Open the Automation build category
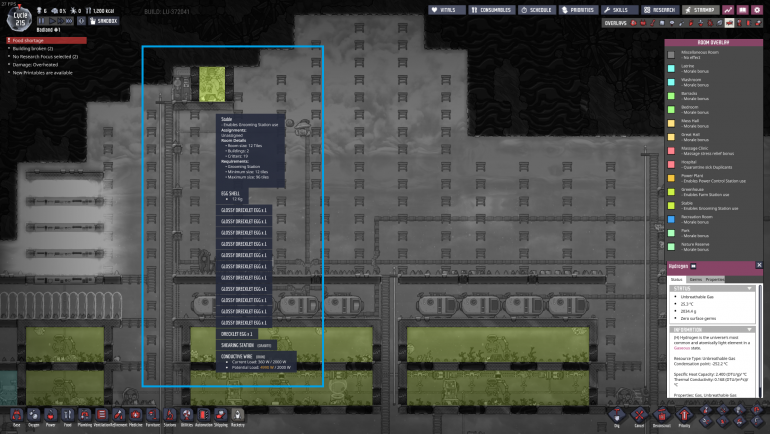The image size is (770, 434). 204,416
